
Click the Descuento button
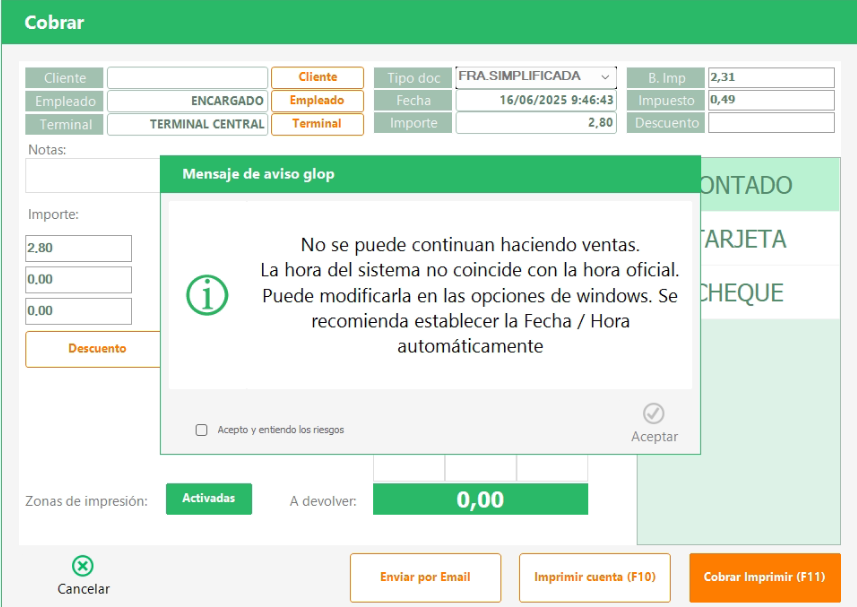click(97, 349)
